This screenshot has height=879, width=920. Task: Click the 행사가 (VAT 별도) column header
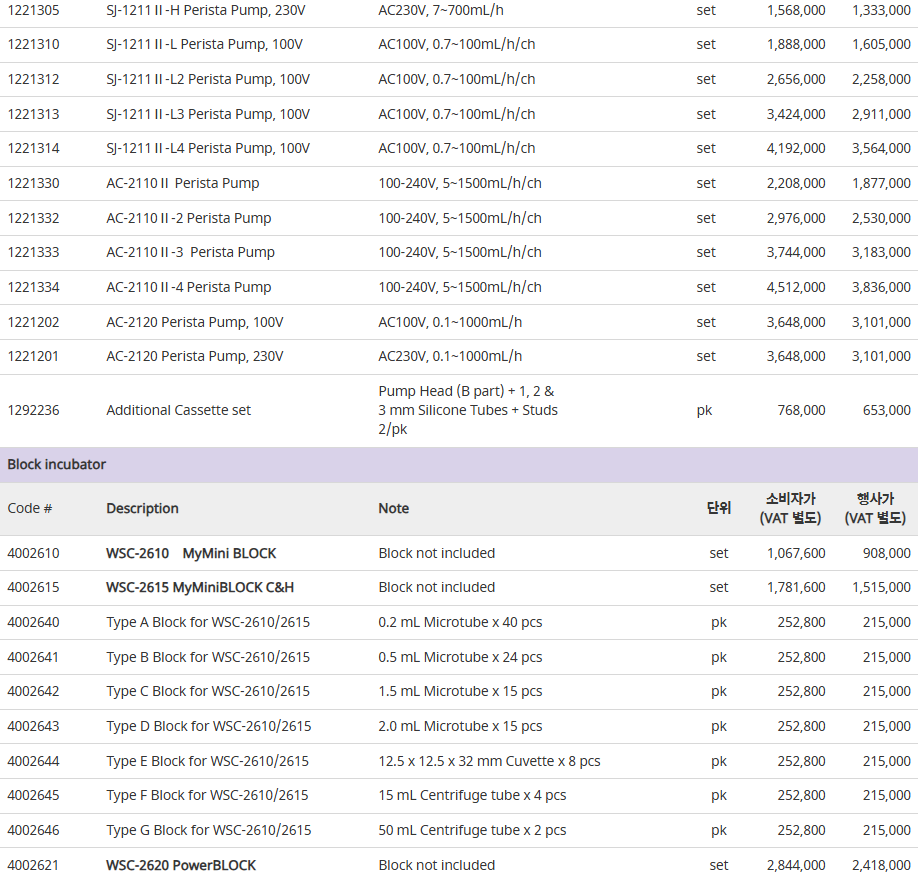pos(875,509)
